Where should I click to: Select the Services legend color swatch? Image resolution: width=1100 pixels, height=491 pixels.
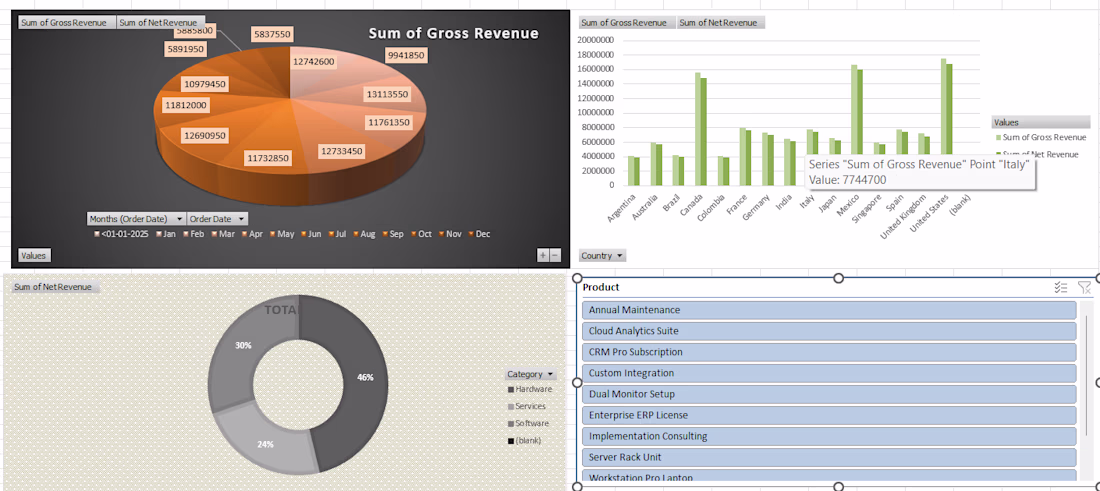[511, 407]
